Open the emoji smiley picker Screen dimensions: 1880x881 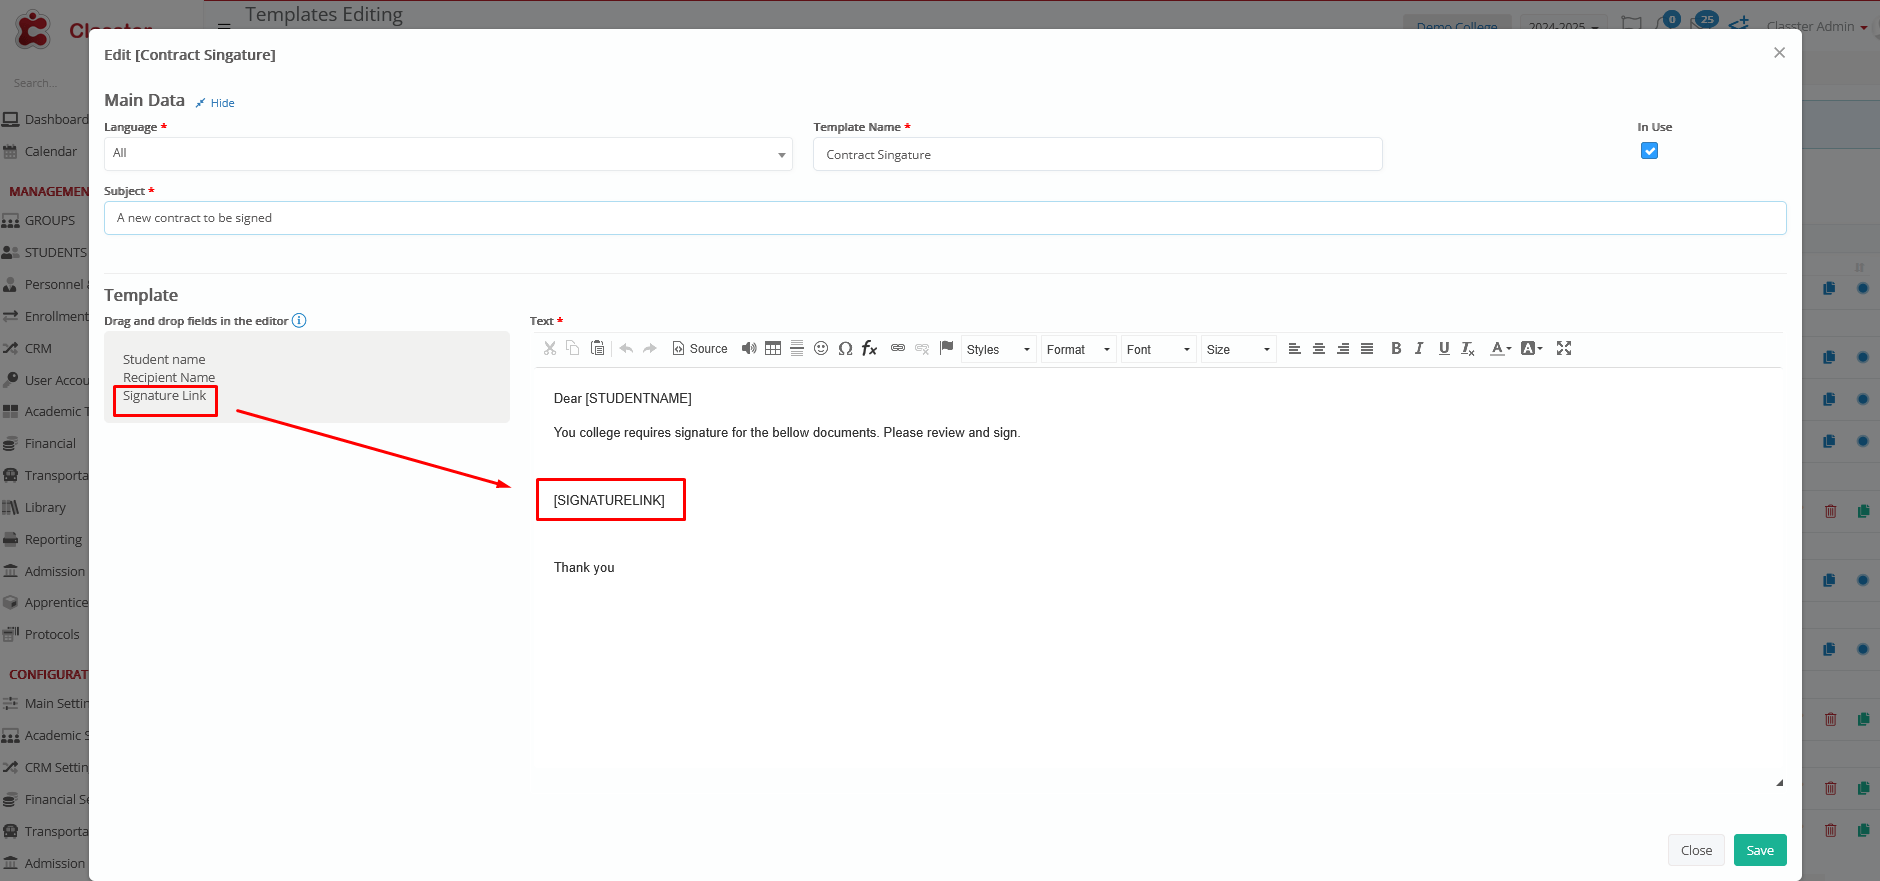(821, 348)
